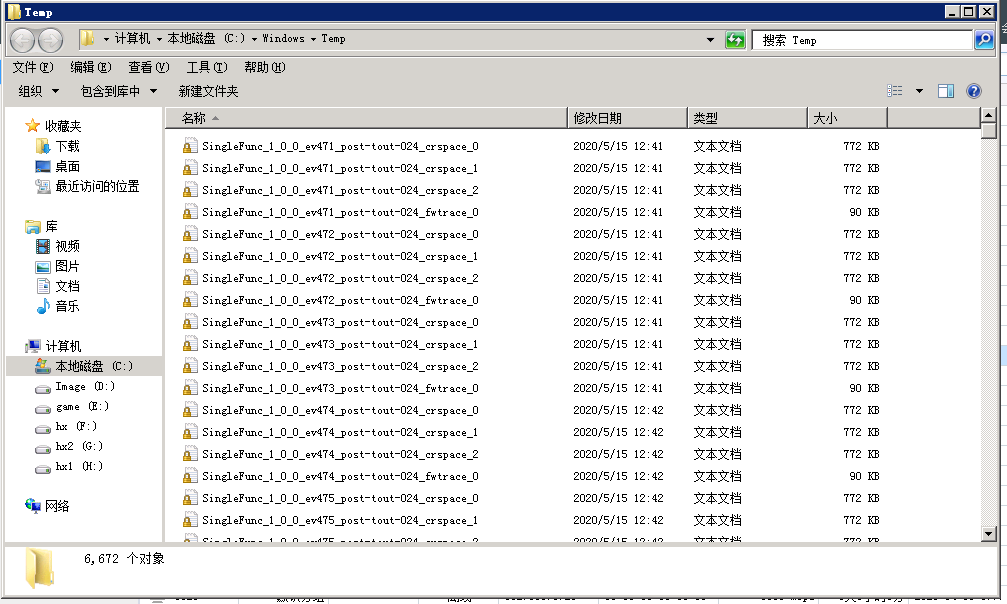The image size is (1007, 604).
Task: Expand root breadcrumb dropdown arrow before 计算机
Action: [106, 39]
